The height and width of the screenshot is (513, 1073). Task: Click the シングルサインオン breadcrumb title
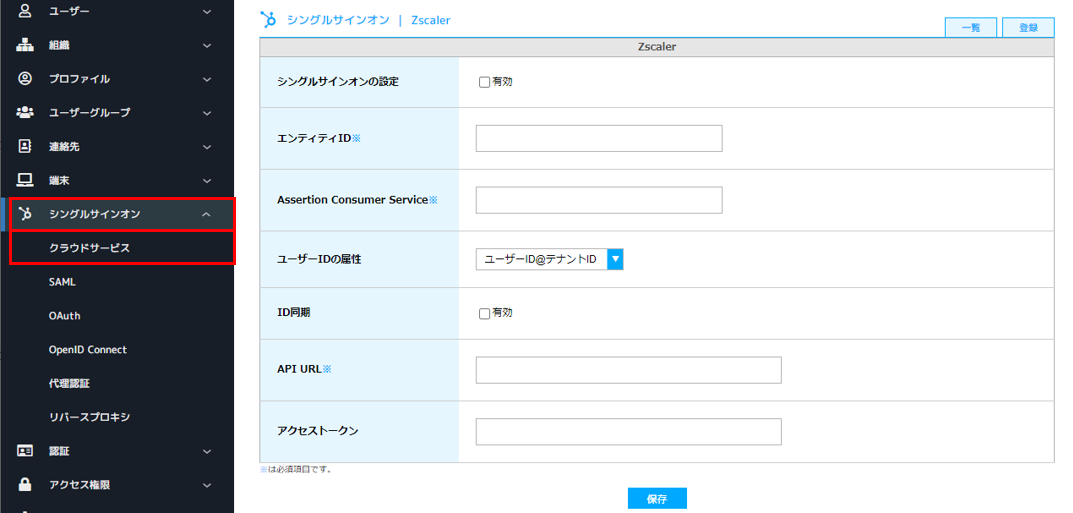click(x=337, y=20)
